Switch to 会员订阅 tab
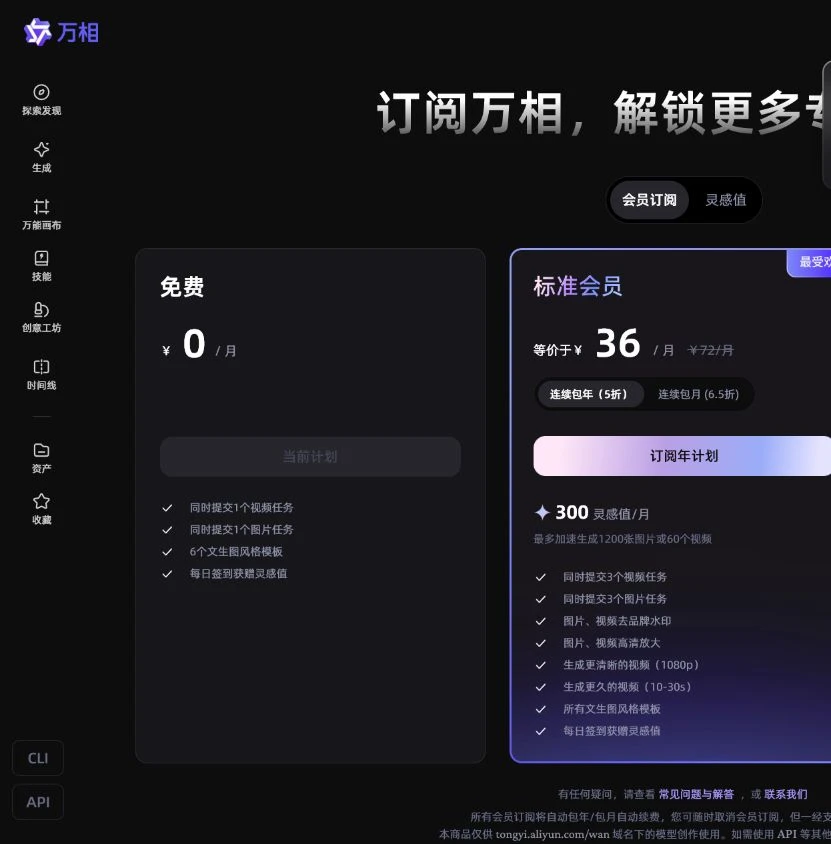This screenshot has height=844, width=831. tap(649, 200)
